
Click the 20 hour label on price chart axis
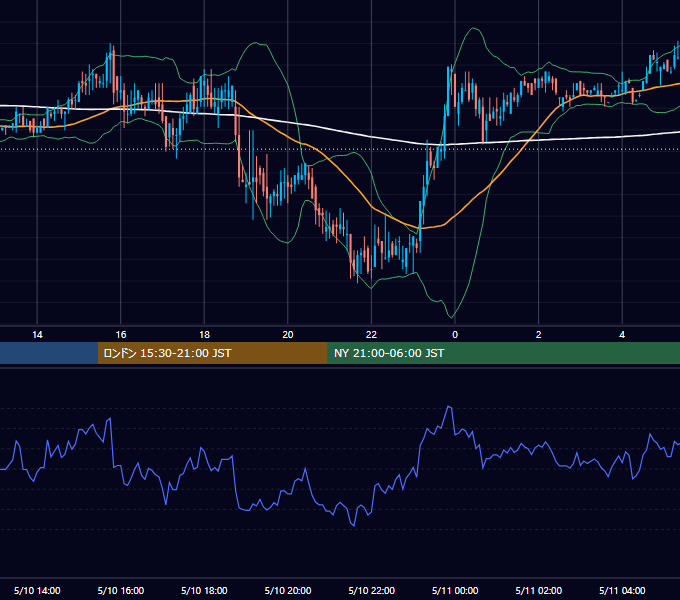(x=288, y=335)
